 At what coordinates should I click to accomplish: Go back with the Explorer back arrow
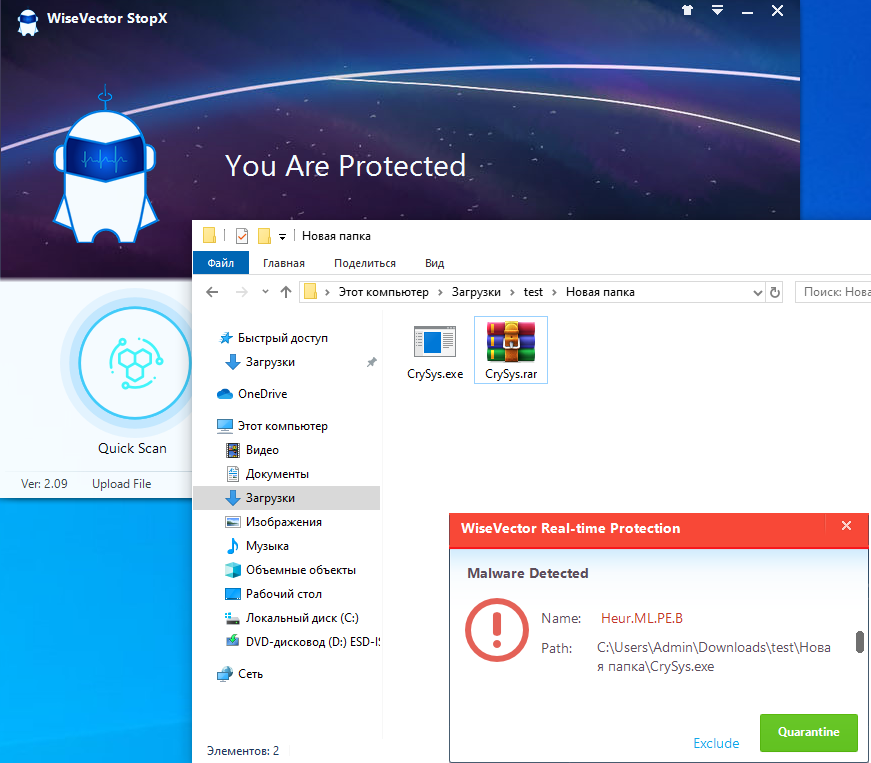[x=212, y=292]
